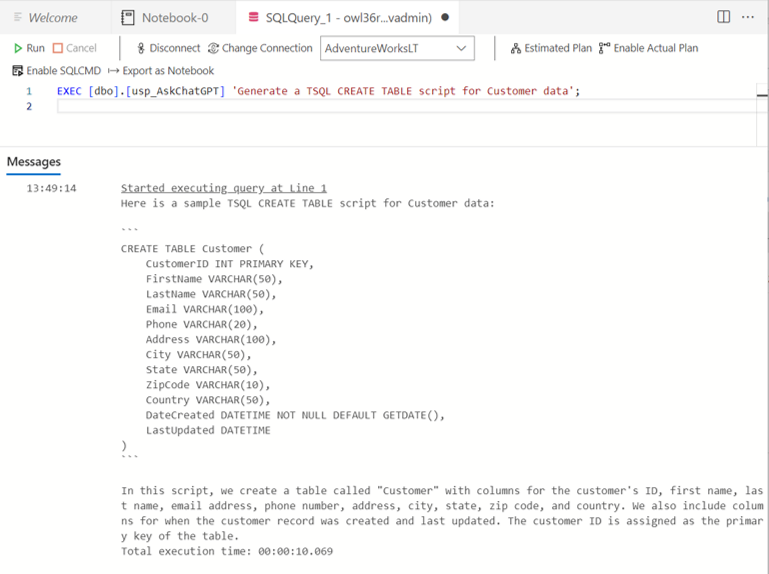Click 'Here is a sample TSQL CREATE TABLE' line
This screenshot has height=574, width=769.
(x=308, y=204)
